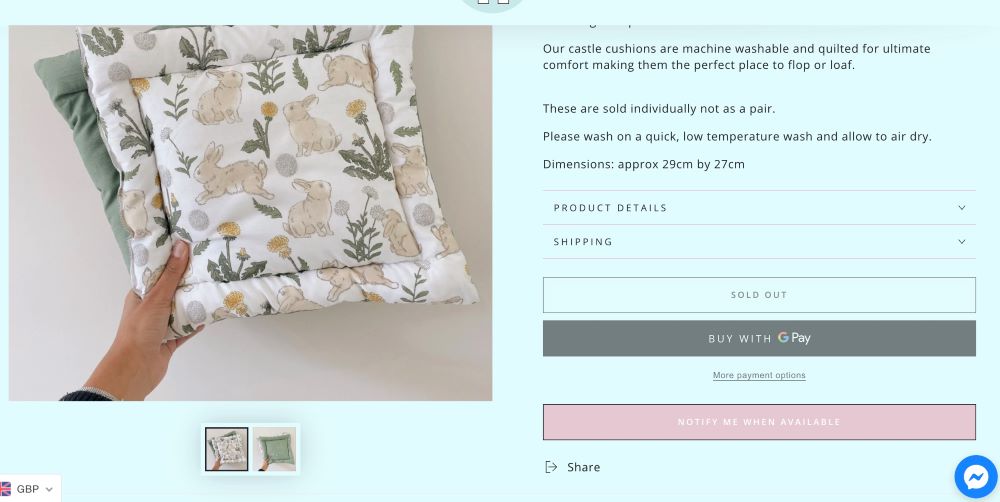Image resolution: width=1000 pixels, height=502 pixels.
Task: Open the Messenger chat bubble
Action: pos(975,477)
